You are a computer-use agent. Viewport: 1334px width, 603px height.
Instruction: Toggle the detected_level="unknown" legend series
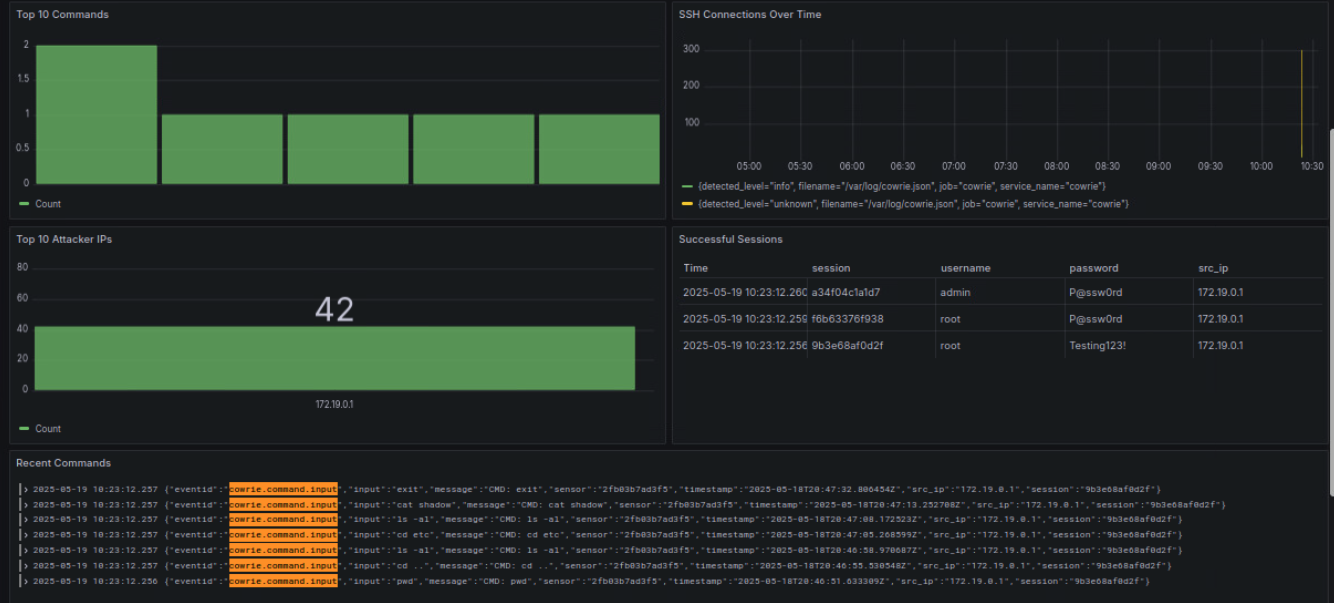pos(913,204)
